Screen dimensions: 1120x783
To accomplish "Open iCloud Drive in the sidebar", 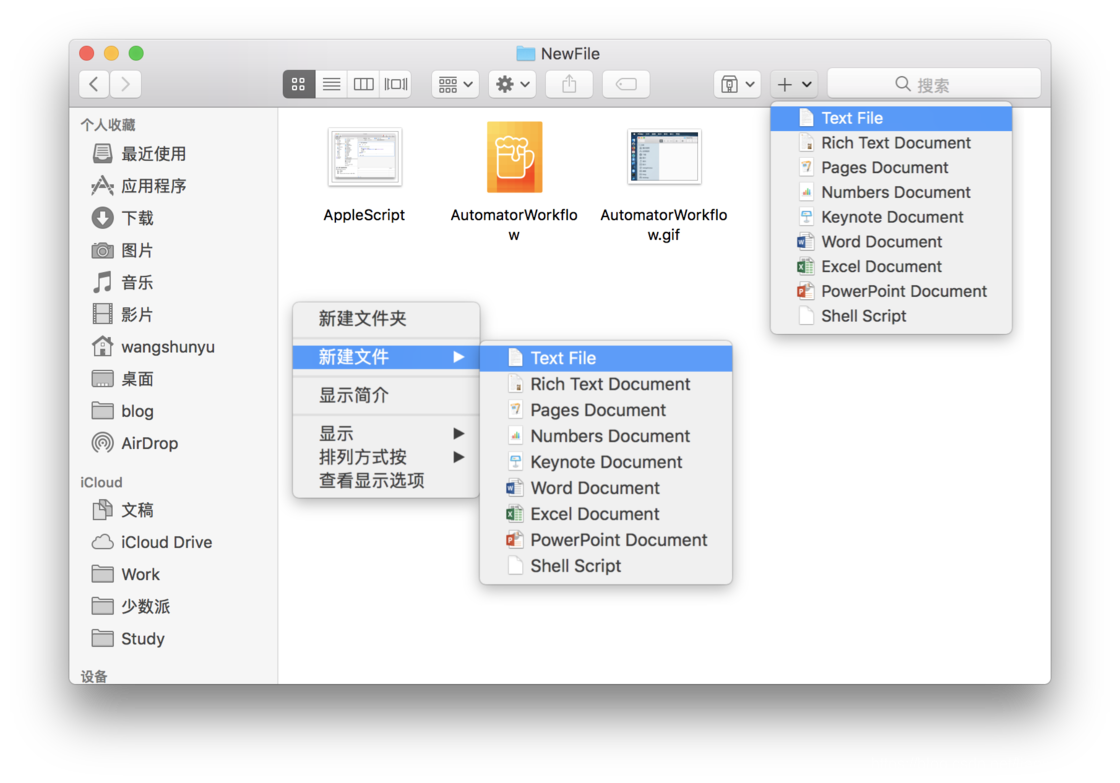I will [152, 542].
